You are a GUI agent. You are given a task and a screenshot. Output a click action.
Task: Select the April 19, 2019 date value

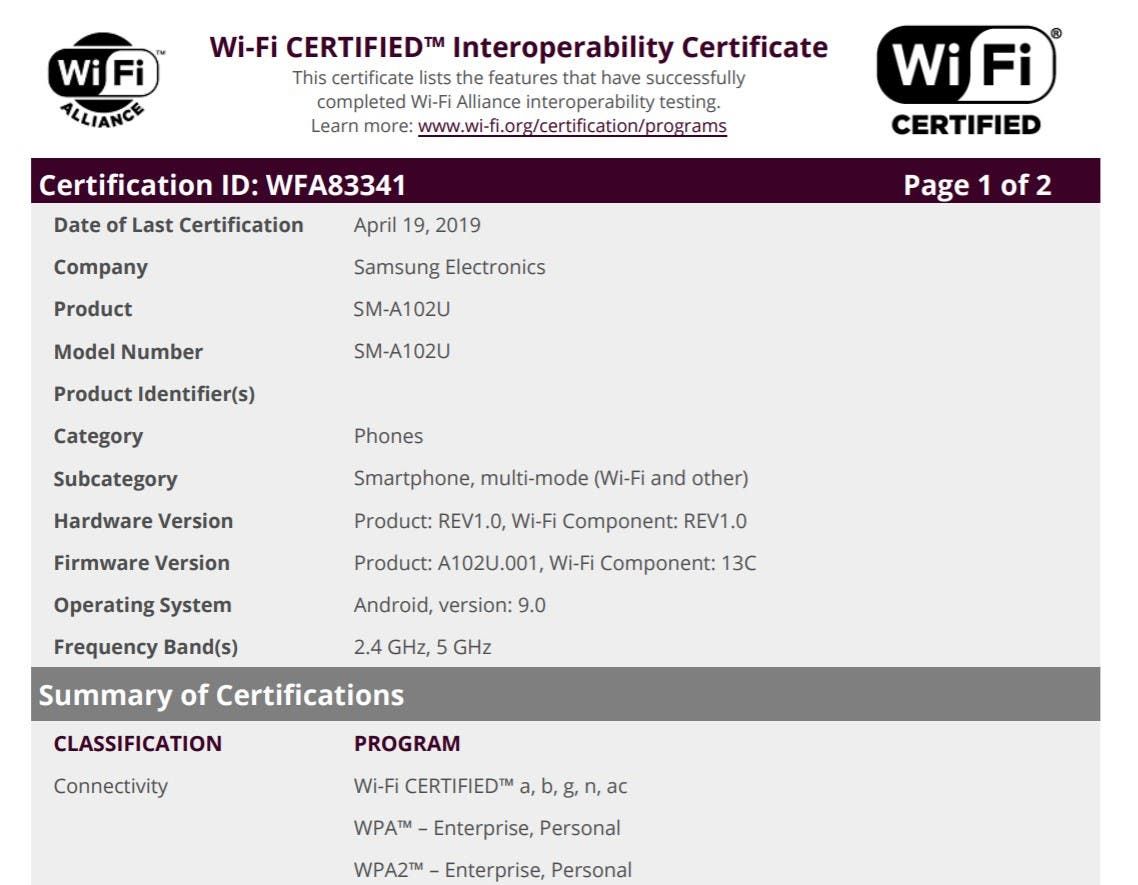pyautogui.click(x=417, y=225)
